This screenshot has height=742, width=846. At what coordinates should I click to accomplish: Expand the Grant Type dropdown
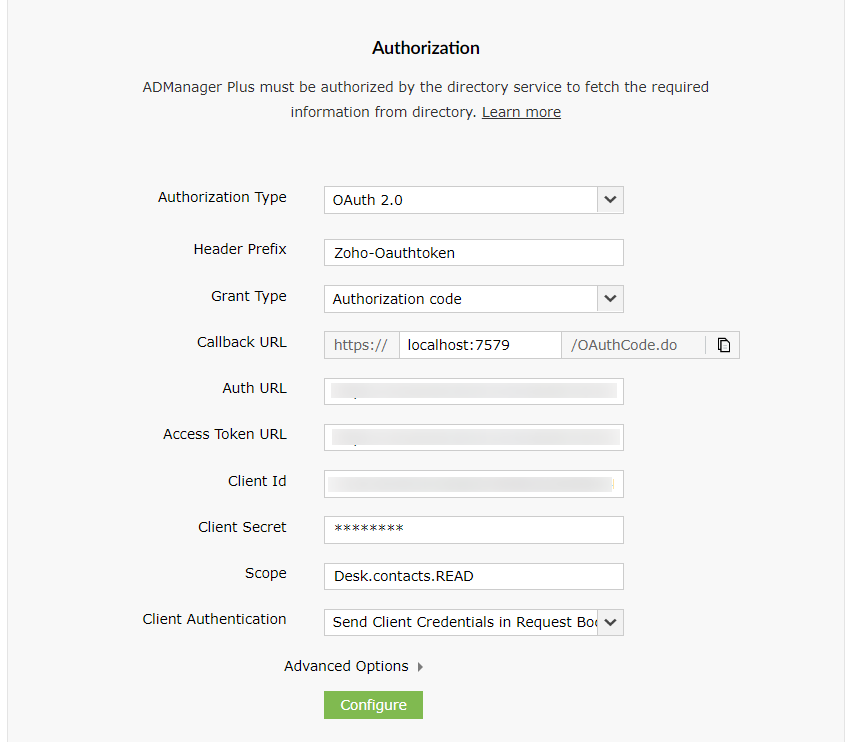tap(473, 298)
